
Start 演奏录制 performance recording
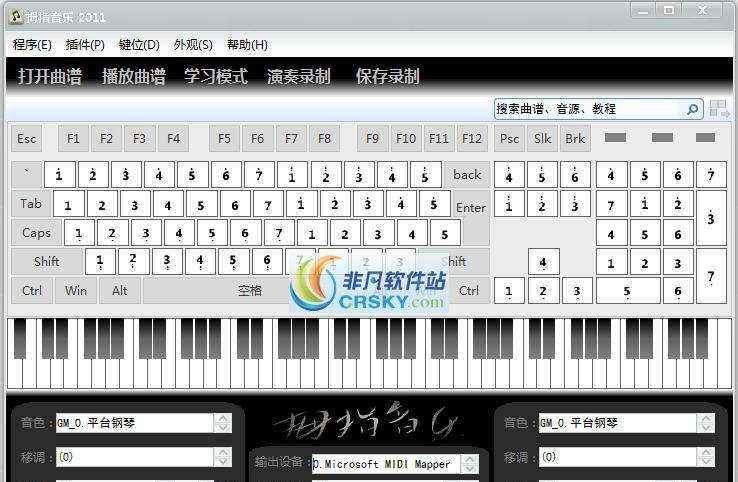[299, 76]
